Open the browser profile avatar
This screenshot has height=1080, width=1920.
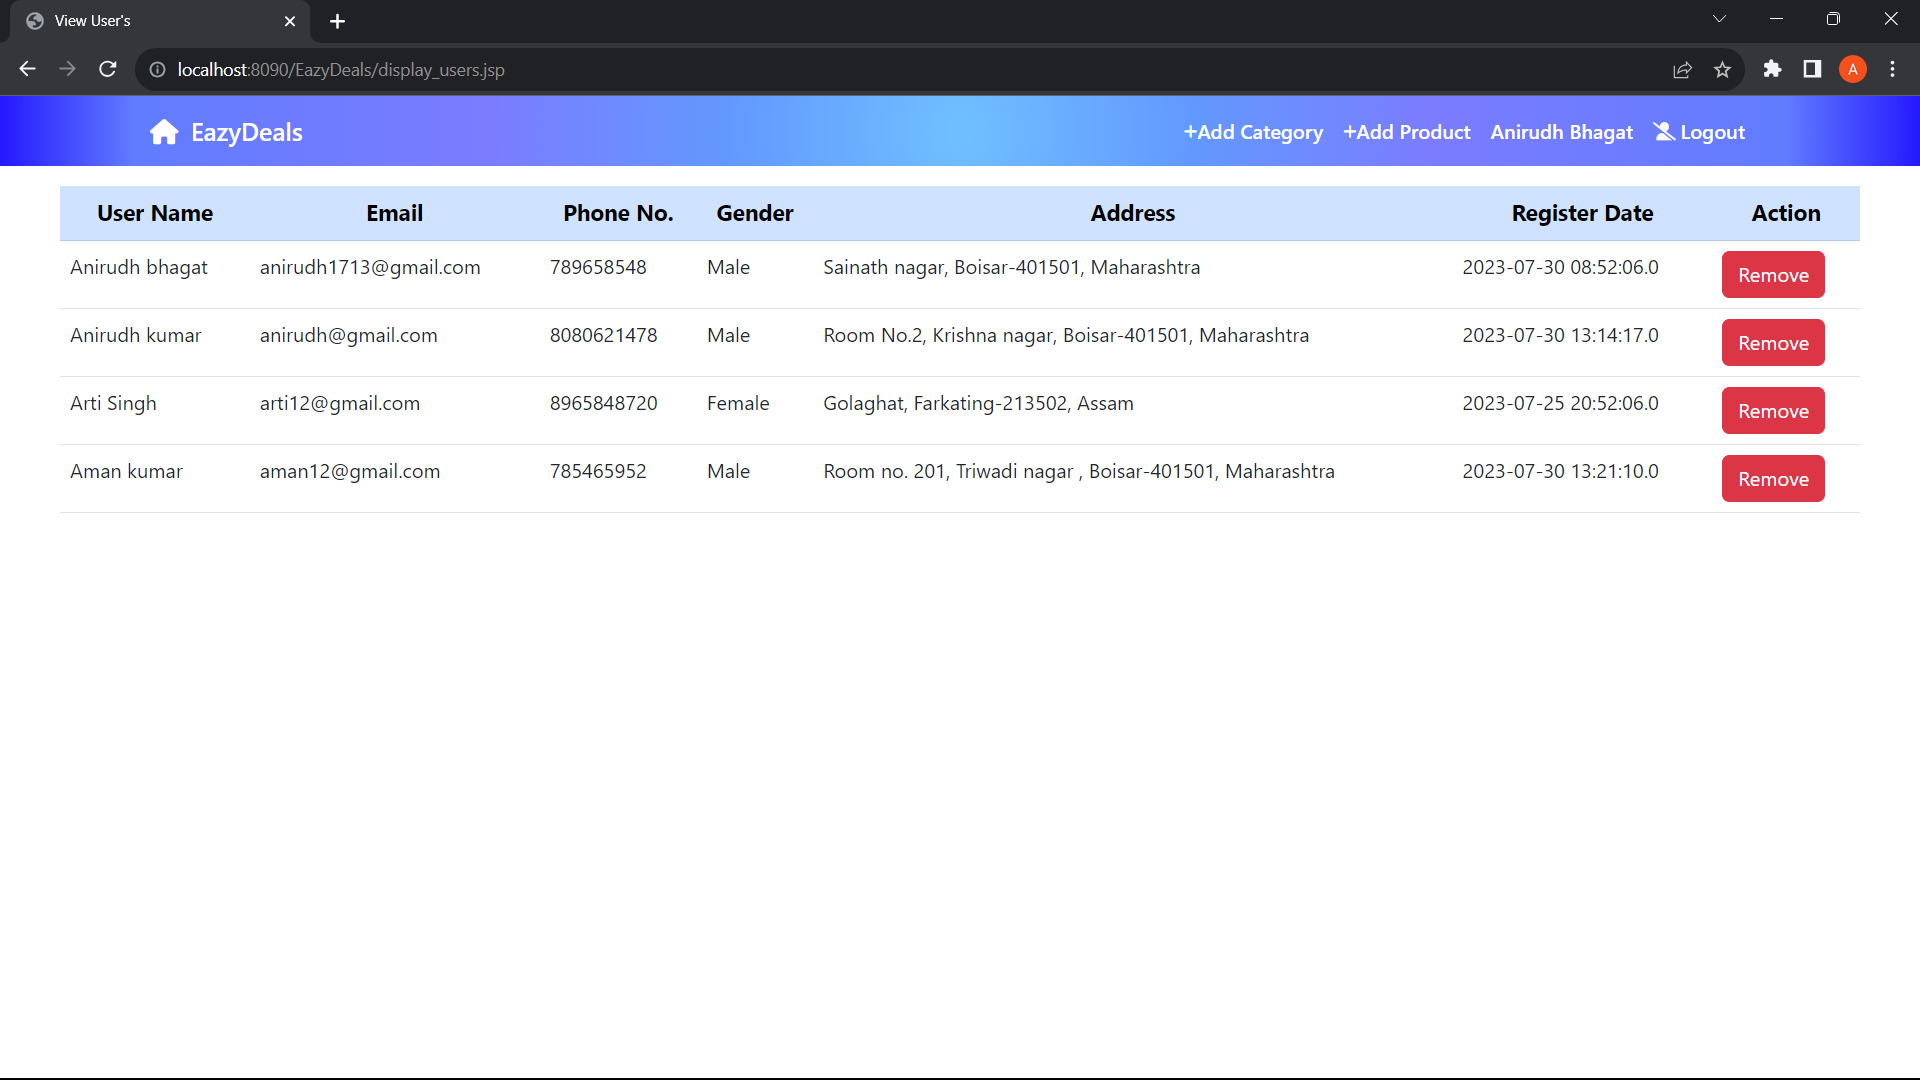(x=1853, y=69)
